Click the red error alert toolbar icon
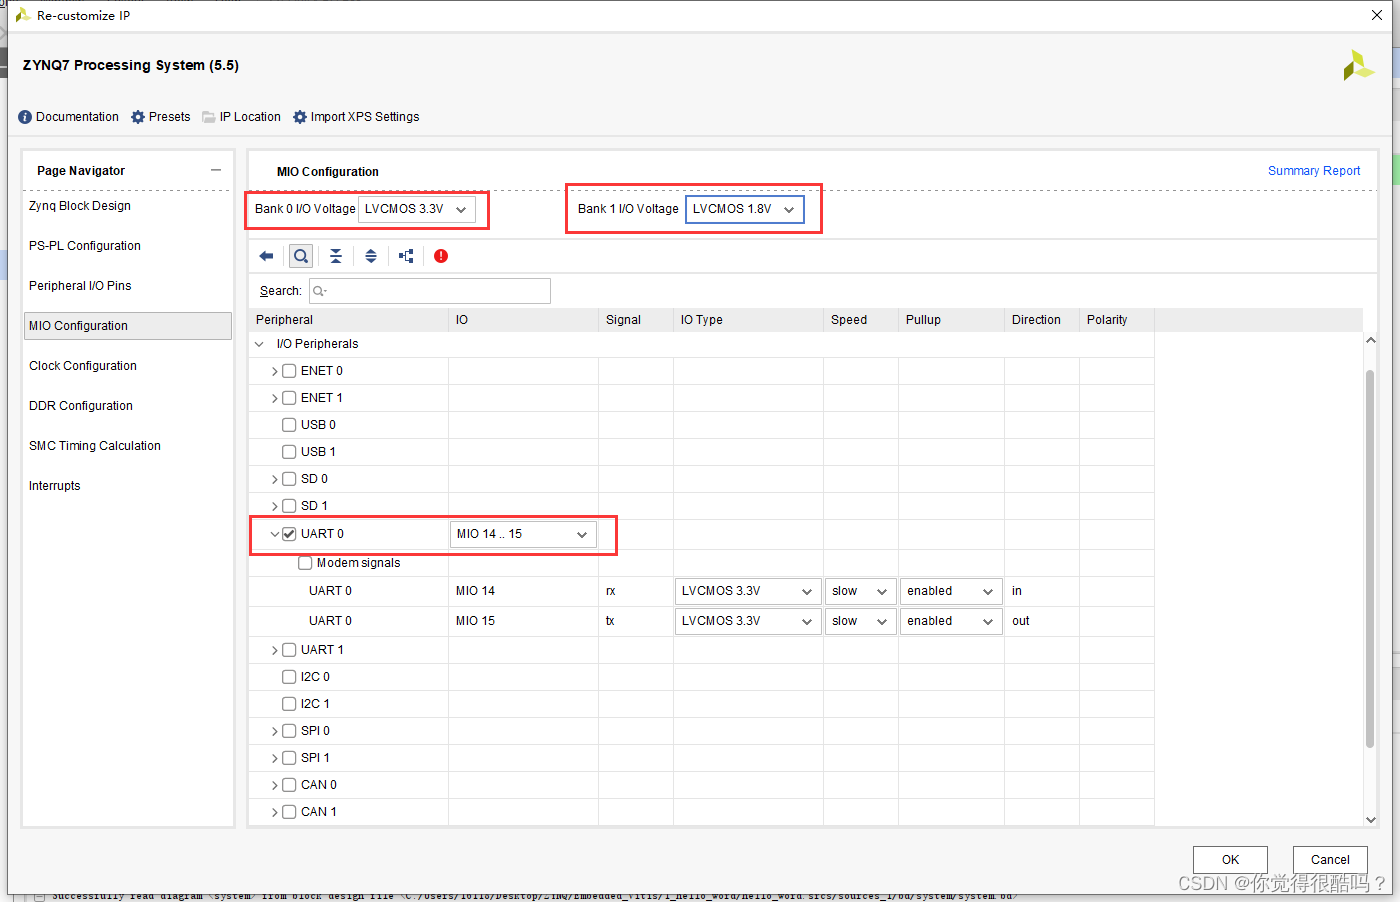Screen dimensions: 1400x902 (441, 256)
